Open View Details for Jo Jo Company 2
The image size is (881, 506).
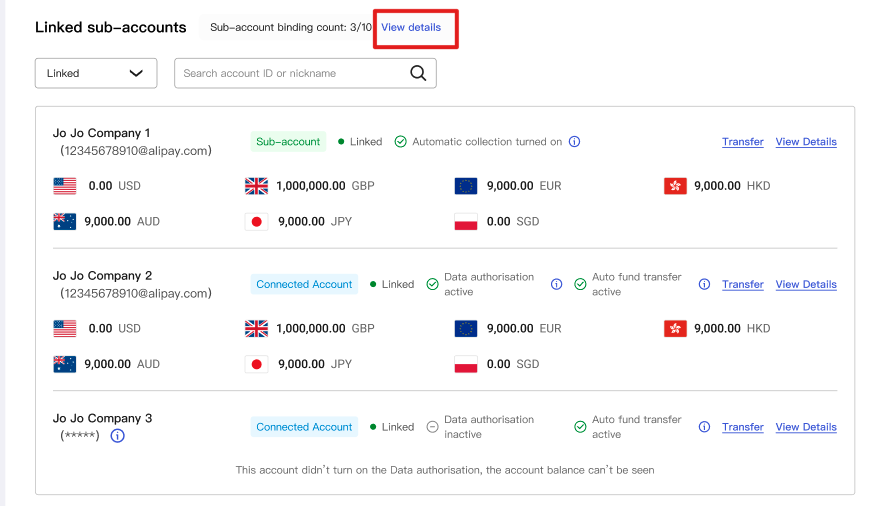[806, 284]
